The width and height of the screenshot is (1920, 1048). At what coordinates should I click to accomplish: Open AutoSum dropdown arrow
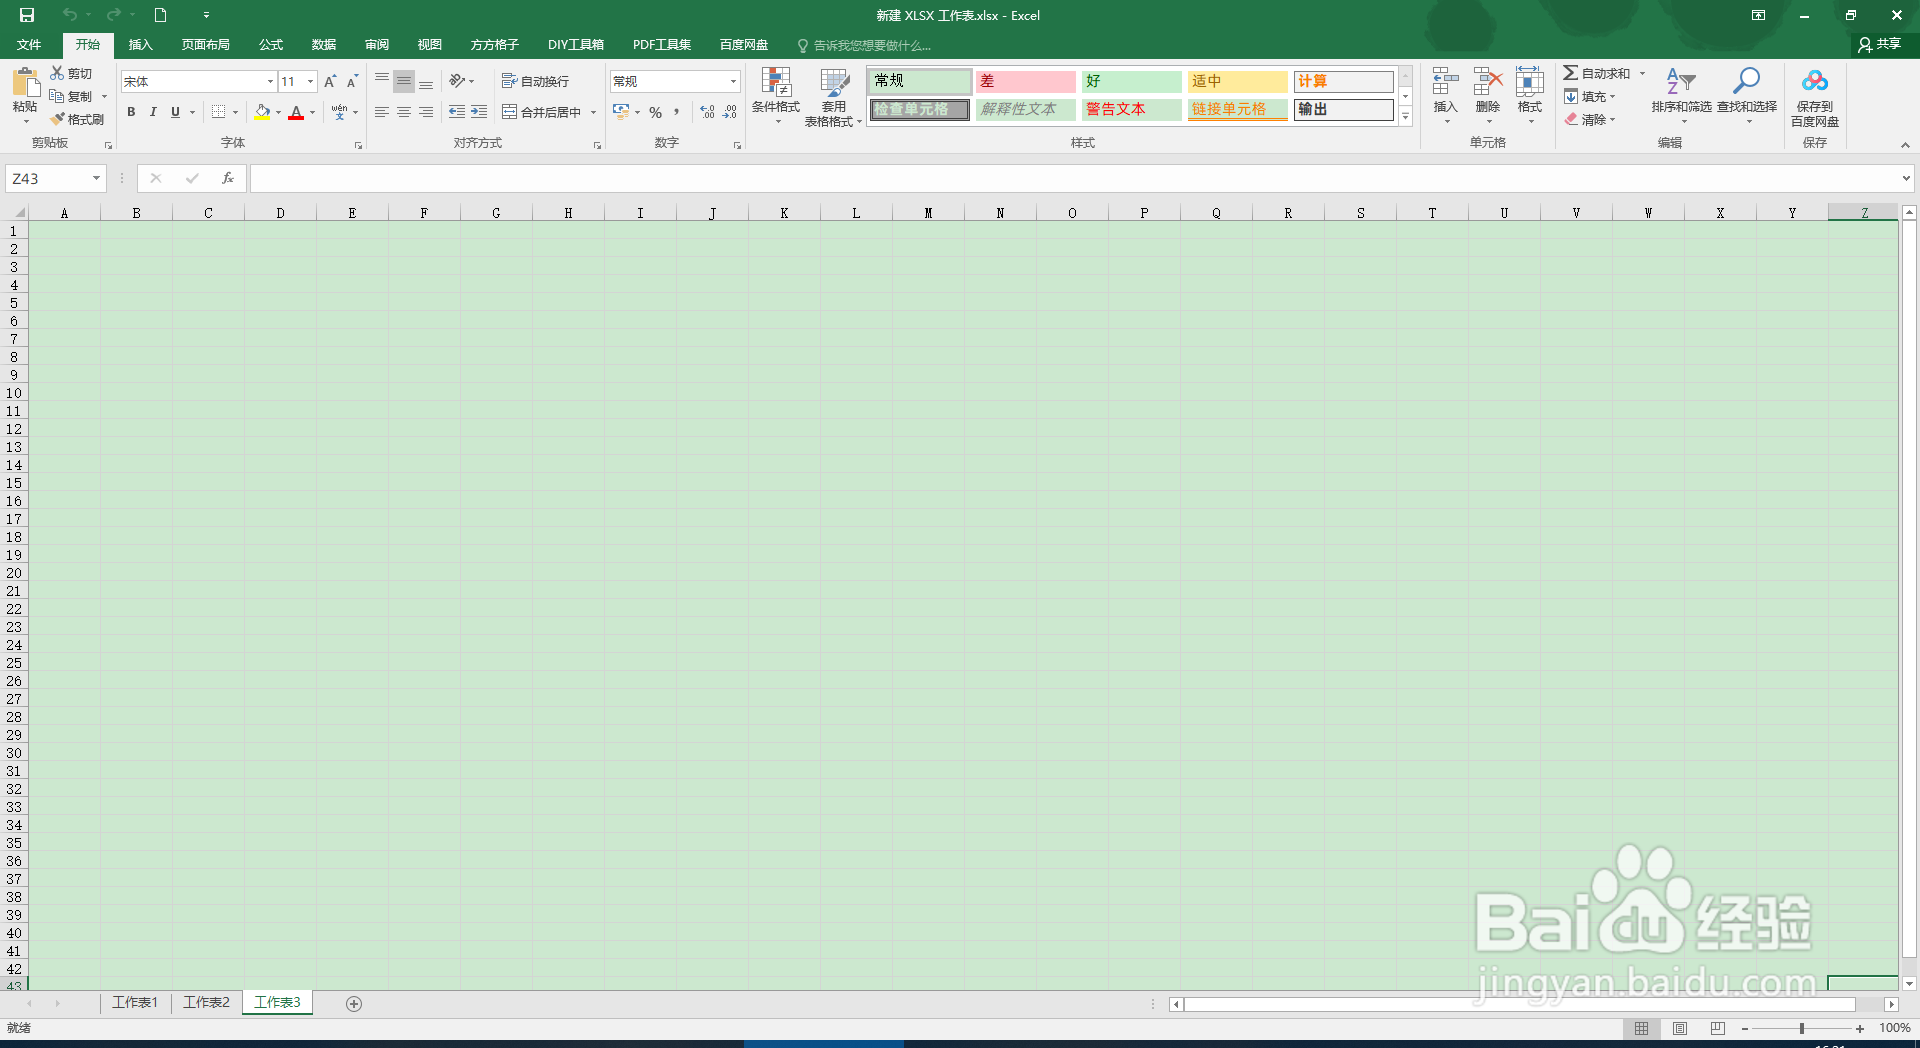click(1642, 73)
